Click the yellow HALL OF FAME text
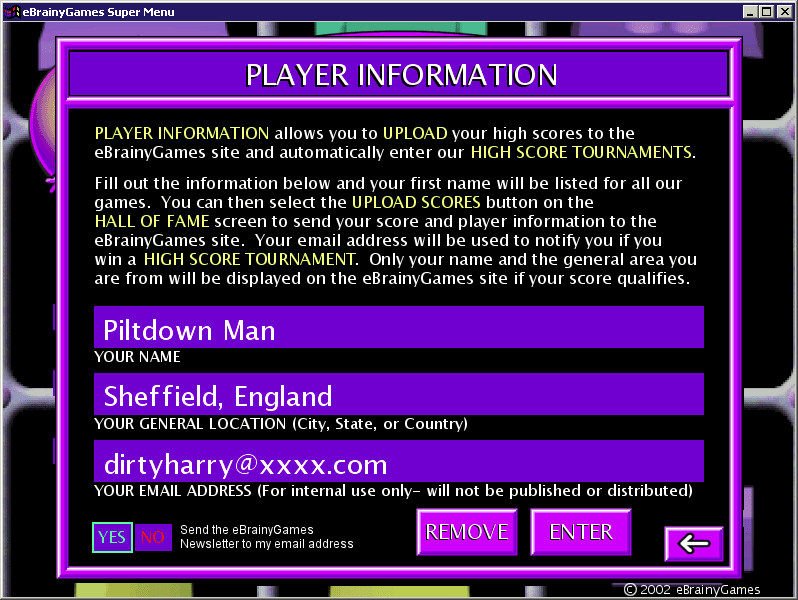Screen dimensions: 798x600 (x=152, y=221)
